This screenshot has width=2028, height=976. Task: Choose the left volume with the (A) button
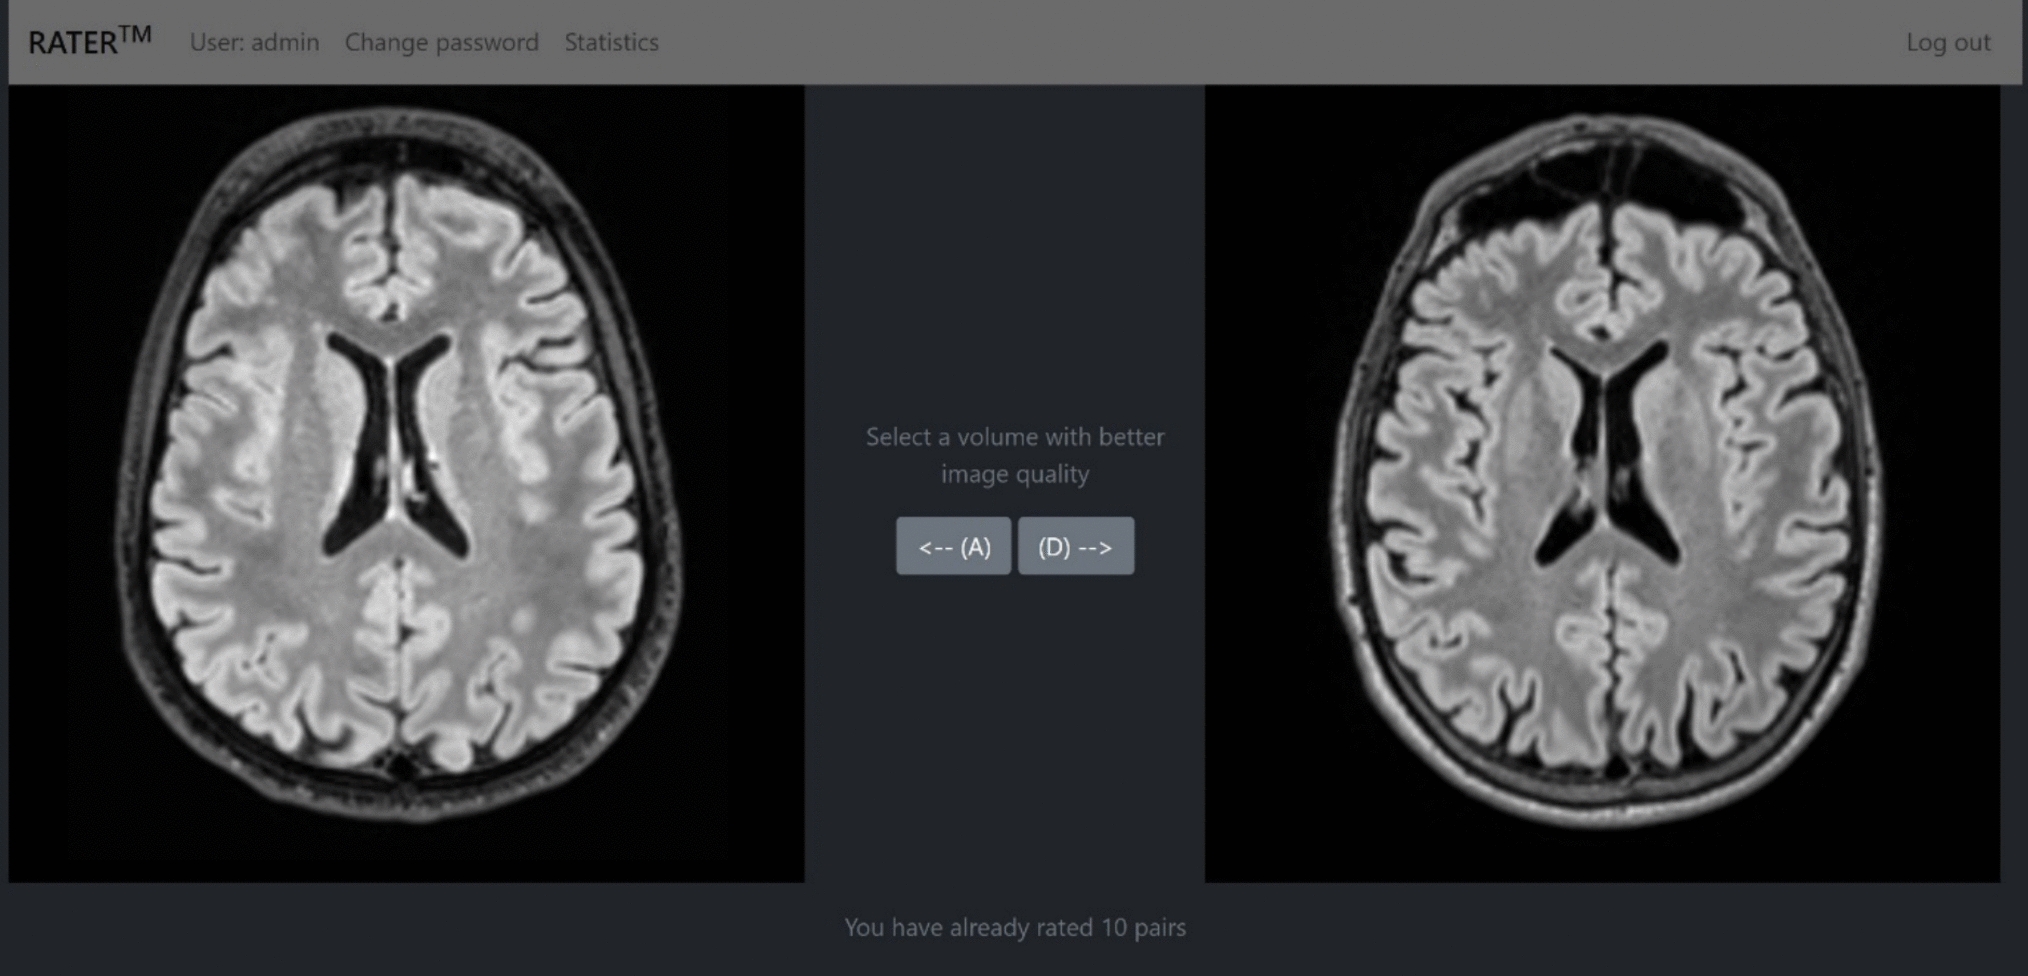[x=953, y=546]
